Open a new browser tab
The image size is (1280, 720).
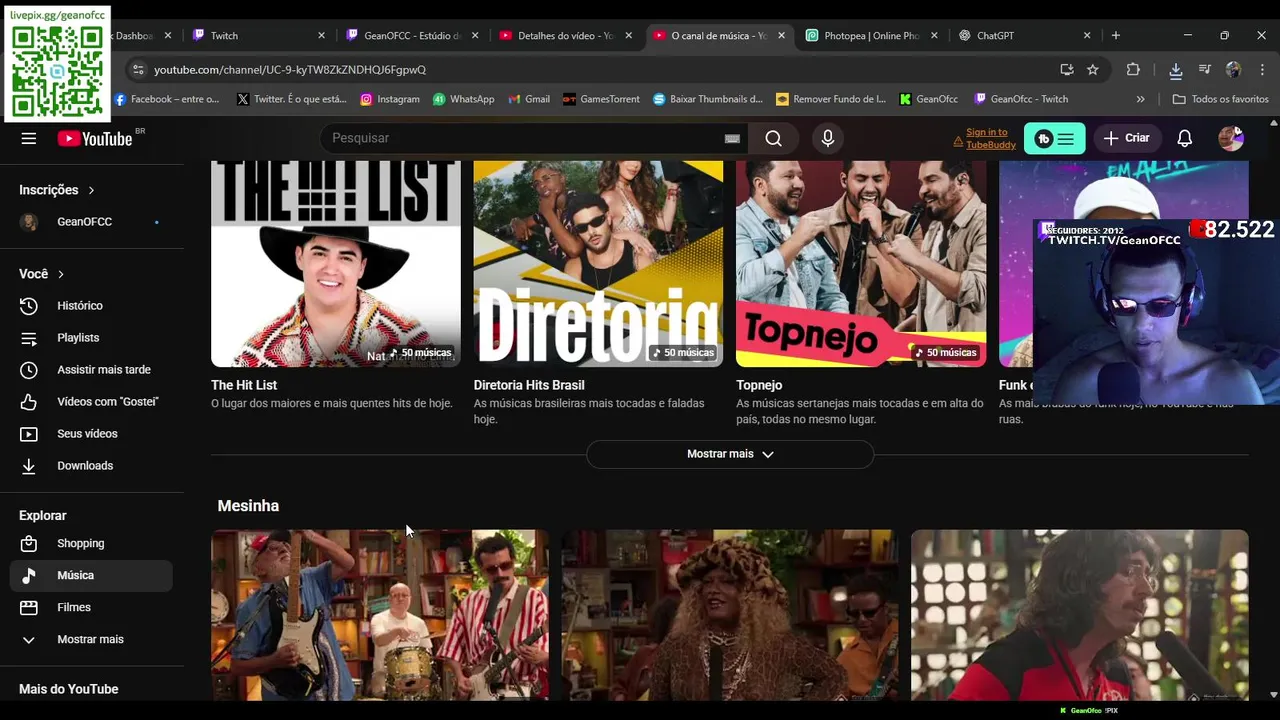click(x=1116, y=35)
